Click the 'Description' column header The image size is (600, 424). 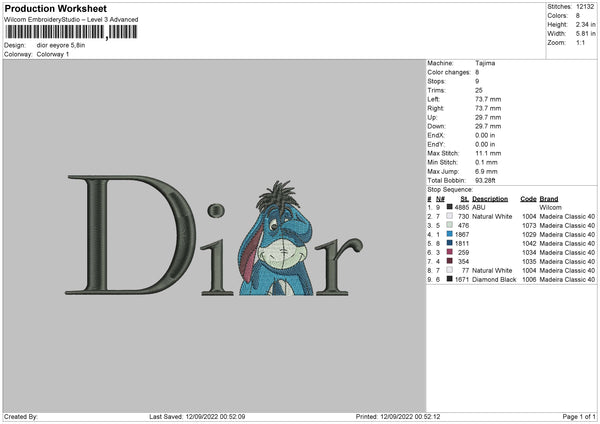(490, 199)
